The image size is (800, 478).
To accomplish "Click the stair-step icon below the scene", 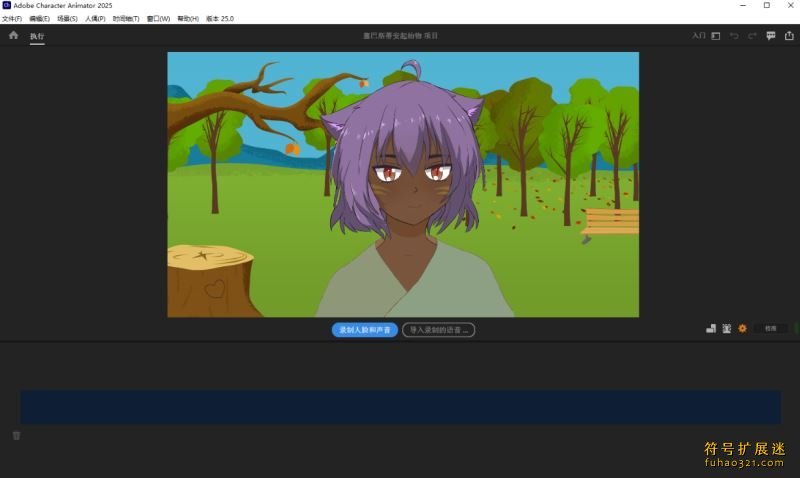I will [x=711, y=329].
